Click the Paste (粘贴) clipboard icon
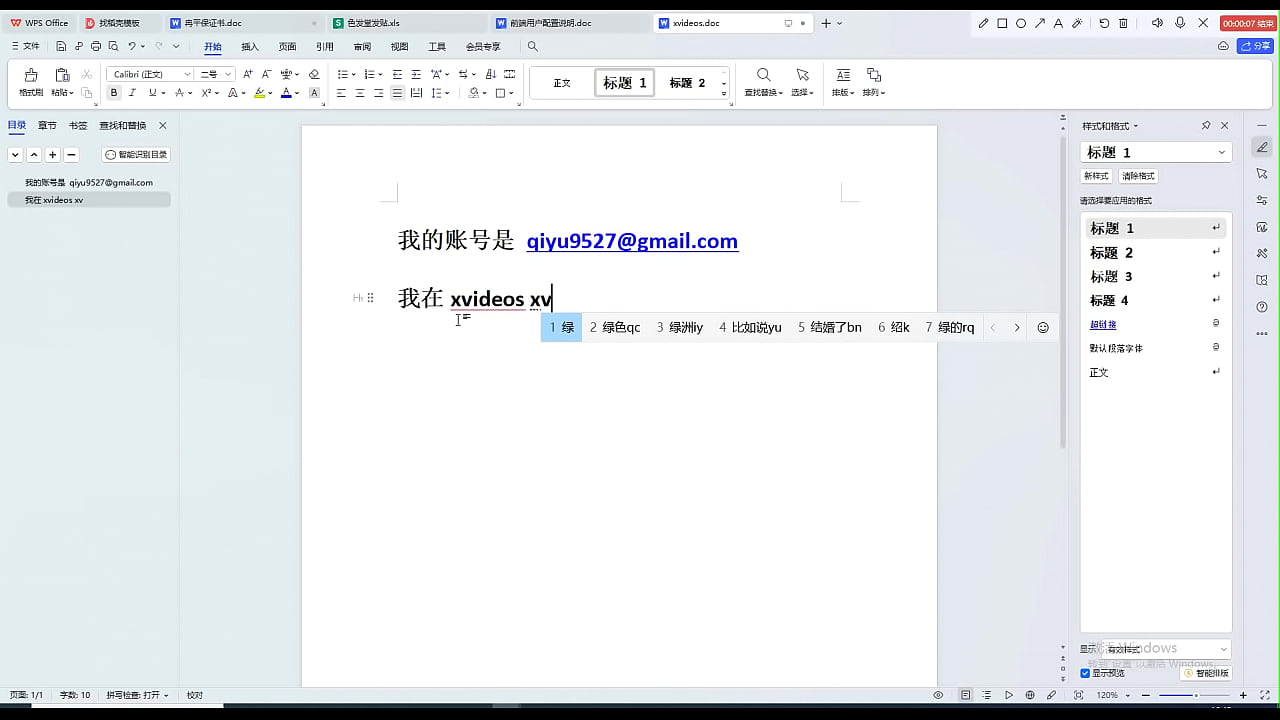This screenshot has width=1280, height=720. (x=62, y=75)
